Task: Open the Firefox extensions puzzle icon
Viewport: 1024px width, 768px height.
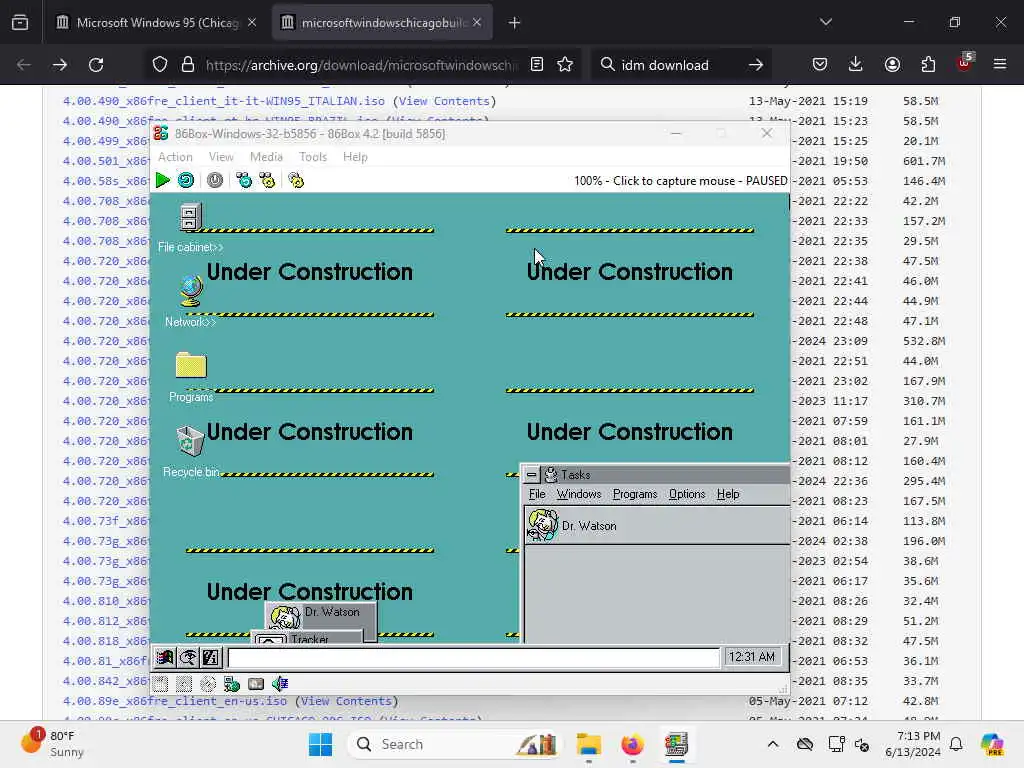Action: click(928, 65)
